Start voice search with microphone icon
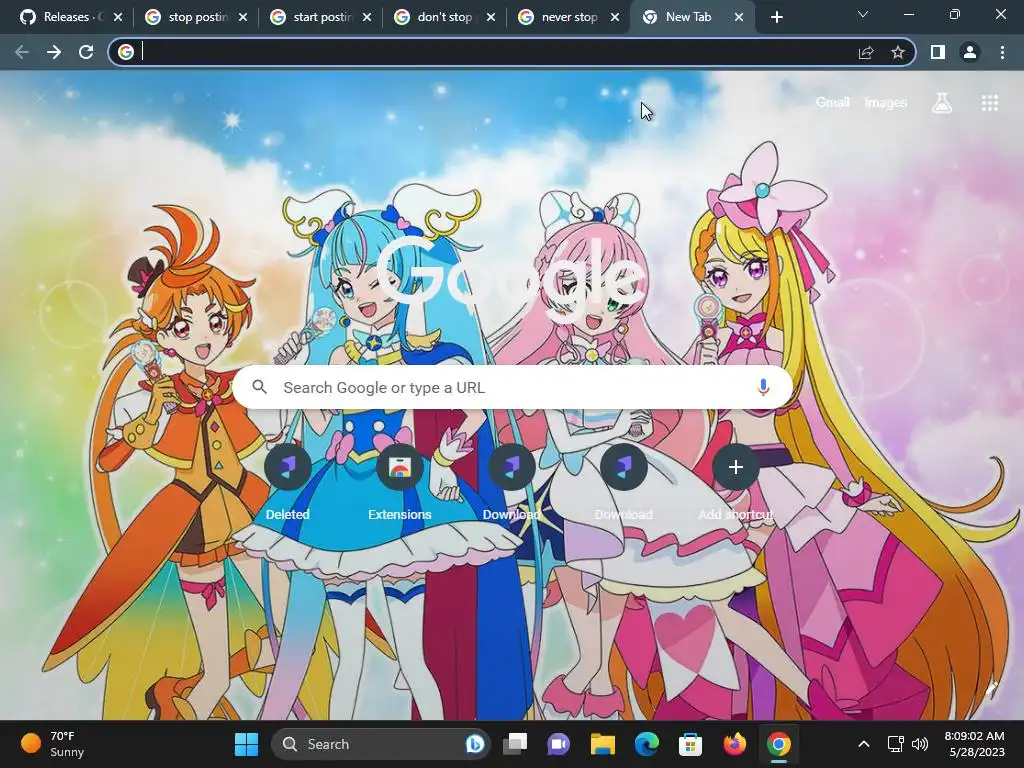Screen dimensions: 1024x768 [763, 387]
